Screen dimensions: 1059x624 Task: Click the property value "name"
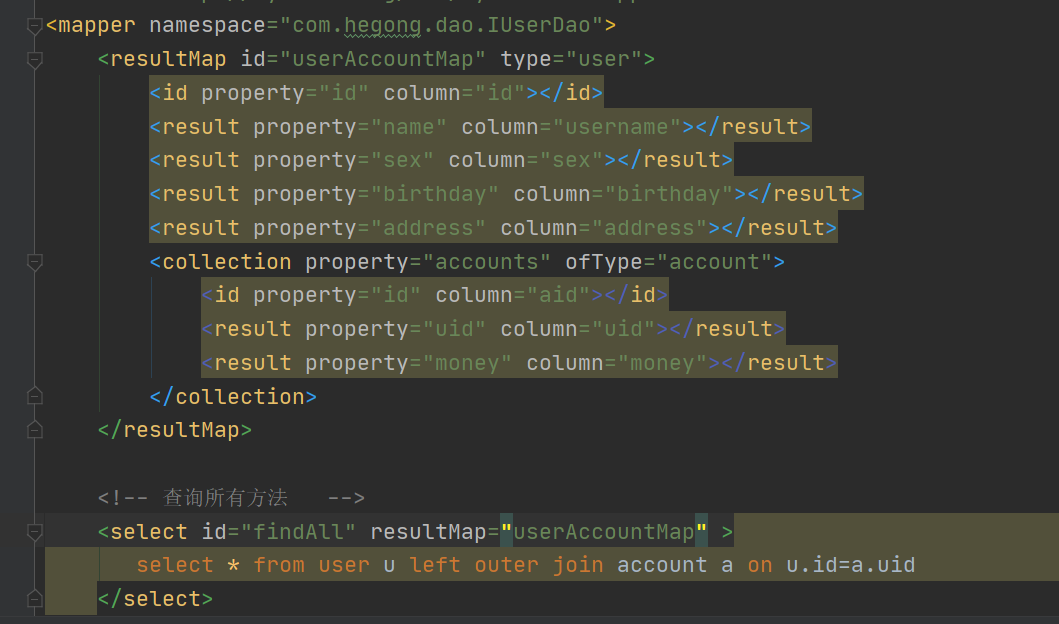409,127
